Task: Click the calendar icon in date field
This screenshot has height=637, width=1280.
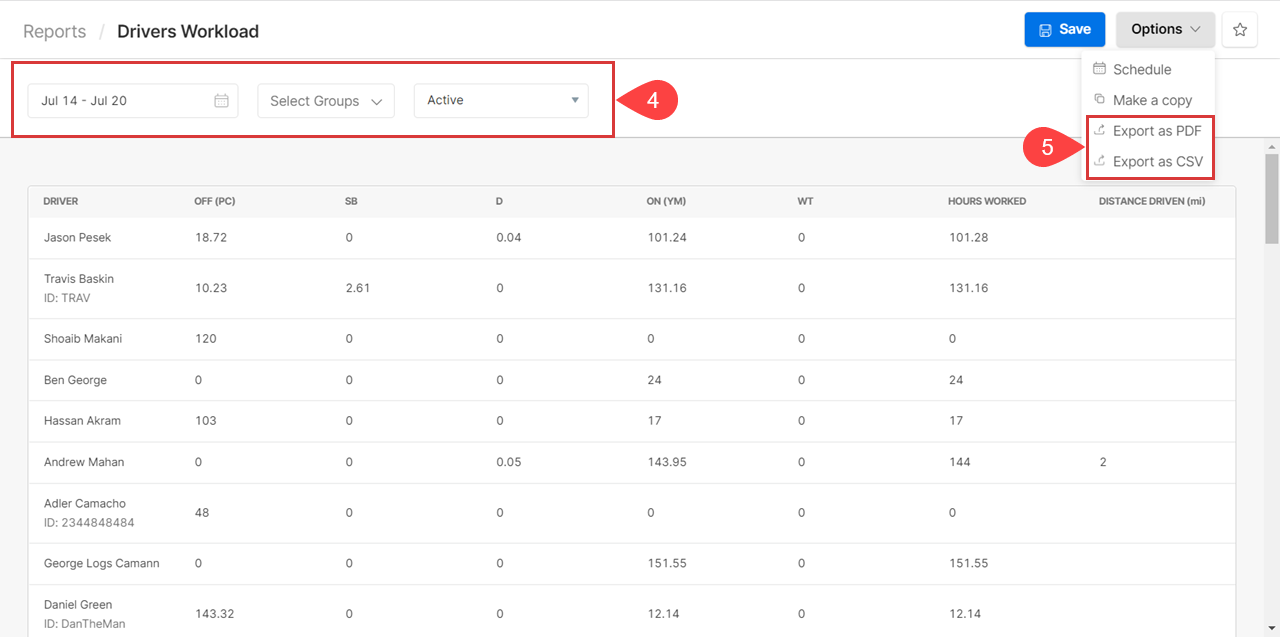Action: coord(221,101)
